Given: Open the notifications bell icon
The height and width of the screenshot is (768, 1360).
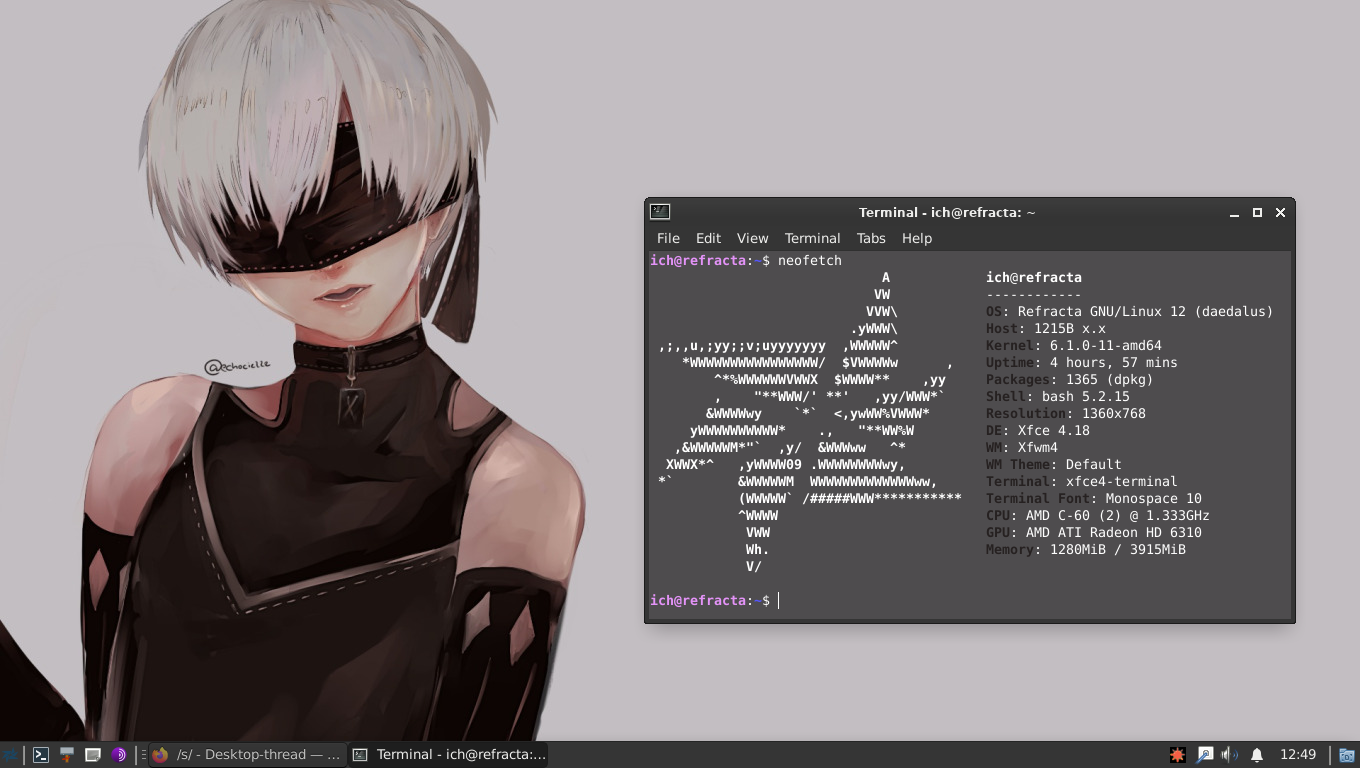Looking at the screenshot, I should [x=1257, y=755].
